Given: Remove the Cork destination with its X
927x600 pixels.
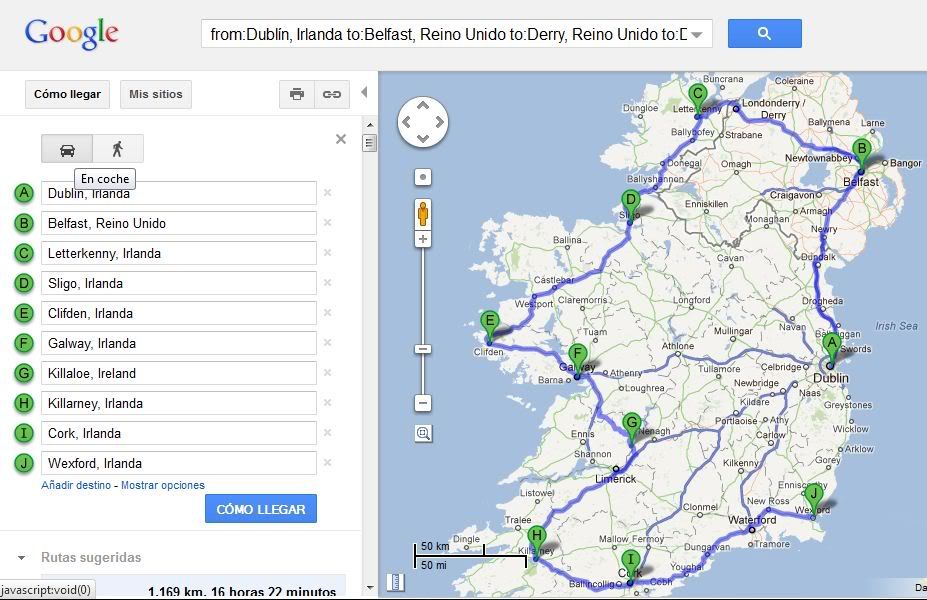Looking at the screenshot, I should click(328, 433).
